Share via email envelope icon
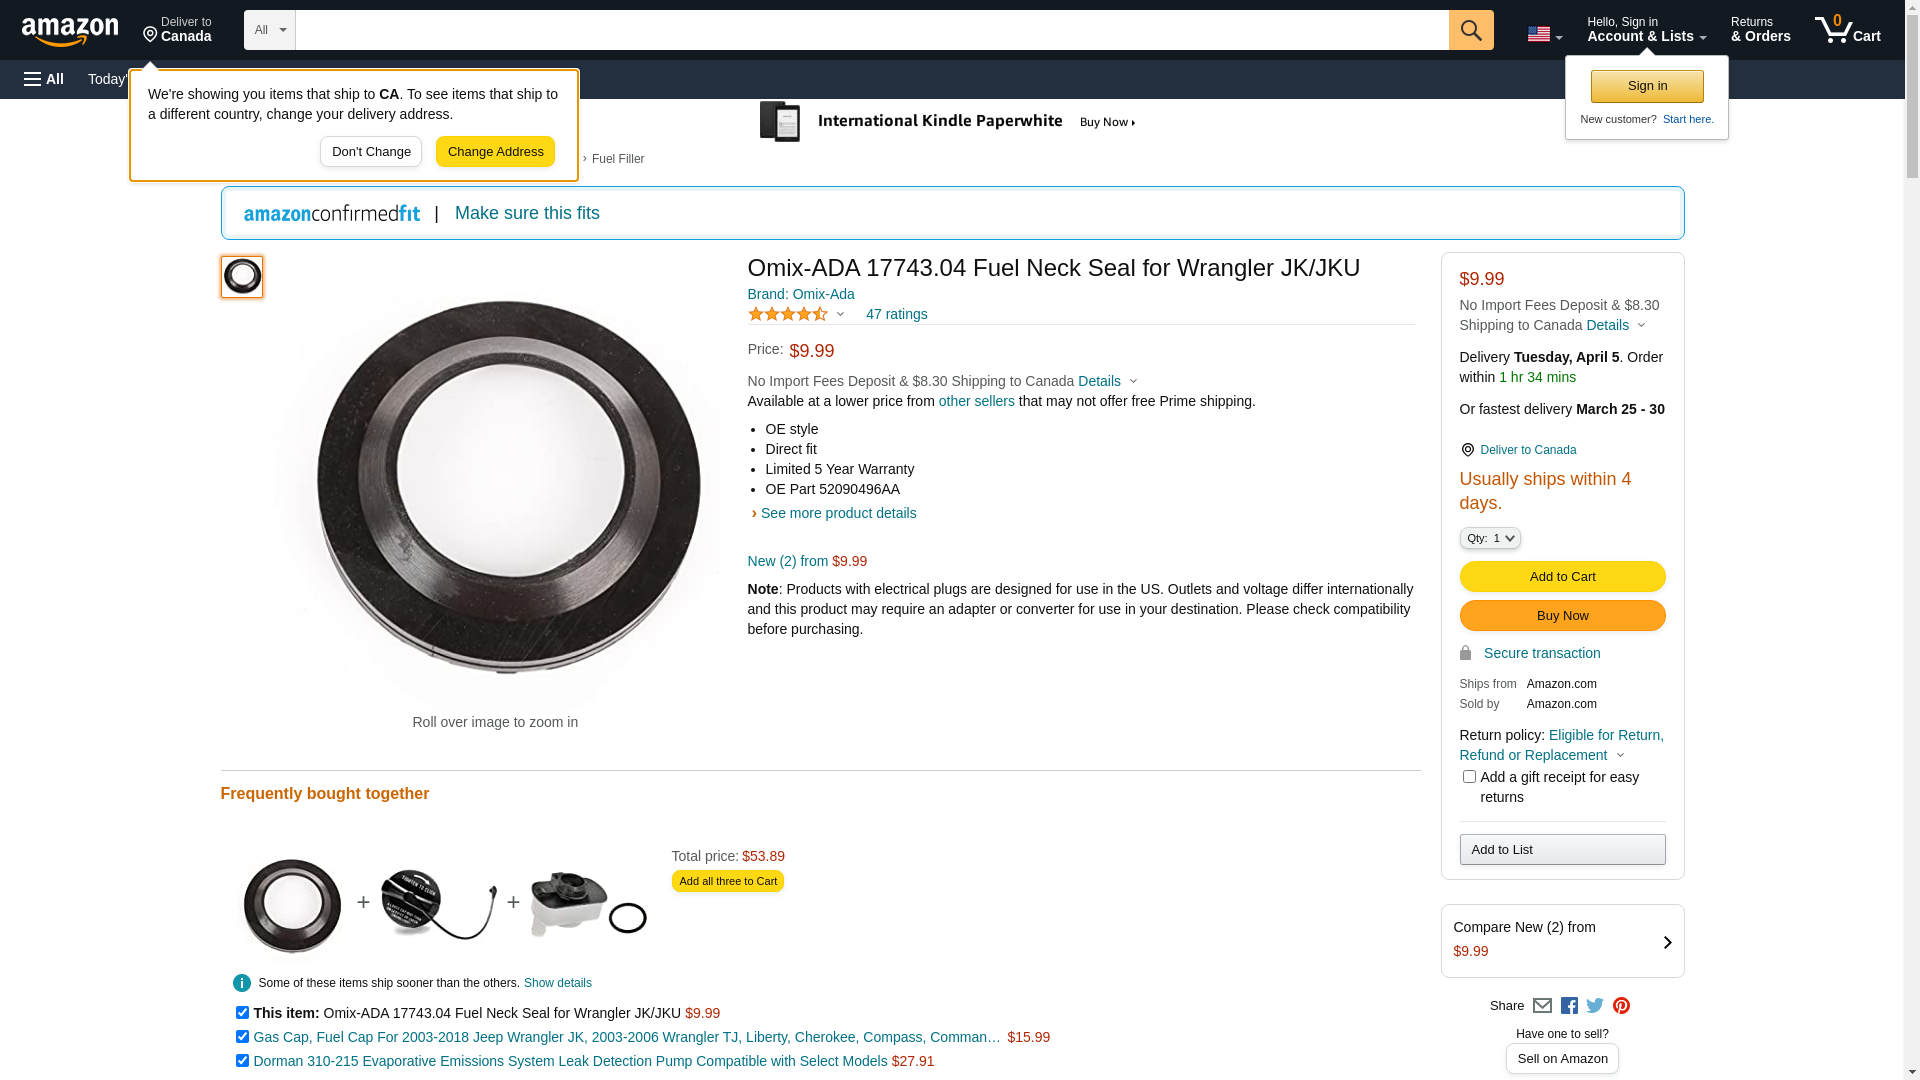Image resolution: width=1920 pixels, height=1080 pixels. [1542, 1006]
